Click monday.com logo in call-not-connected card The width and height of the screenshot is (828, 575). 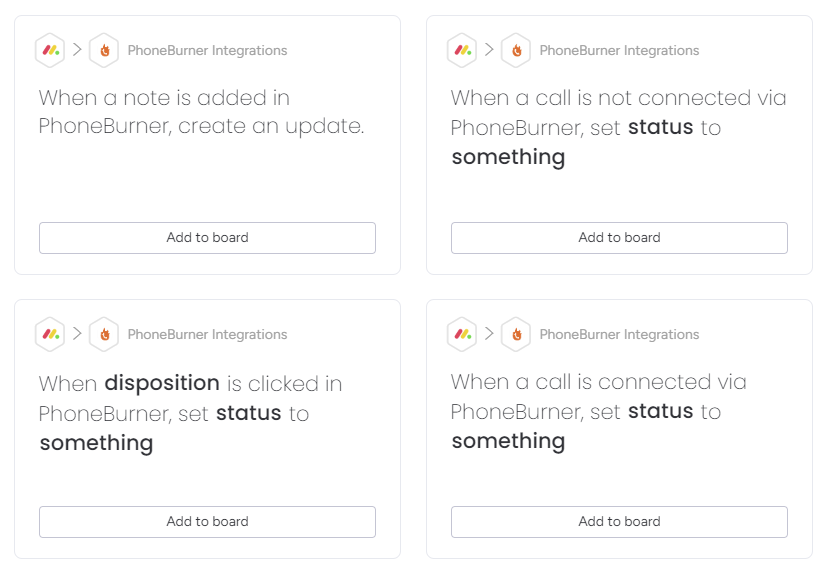(x=462, y=50)
